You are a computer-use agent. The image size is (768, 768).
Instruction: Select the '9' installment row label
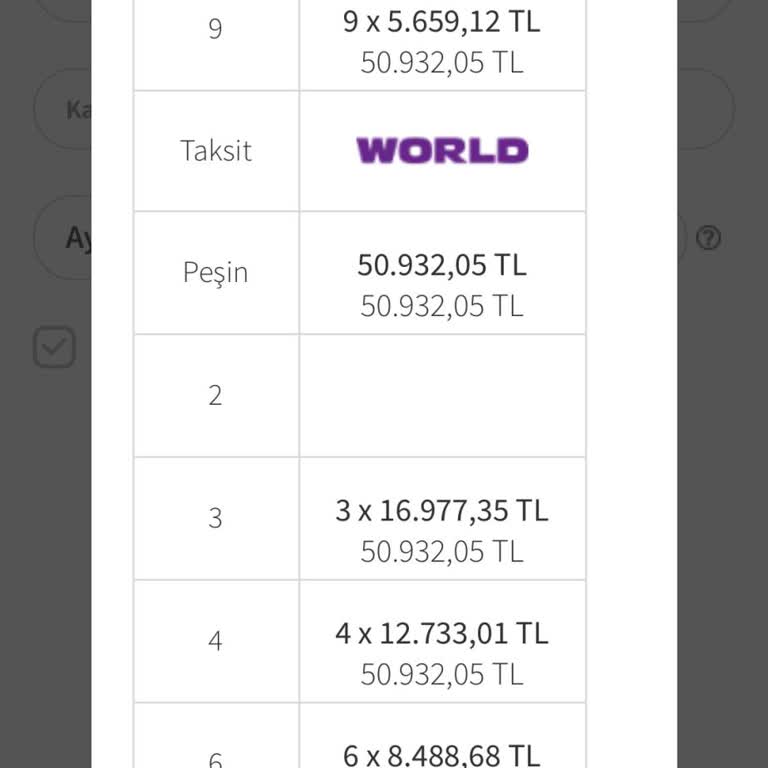point(216,28)
